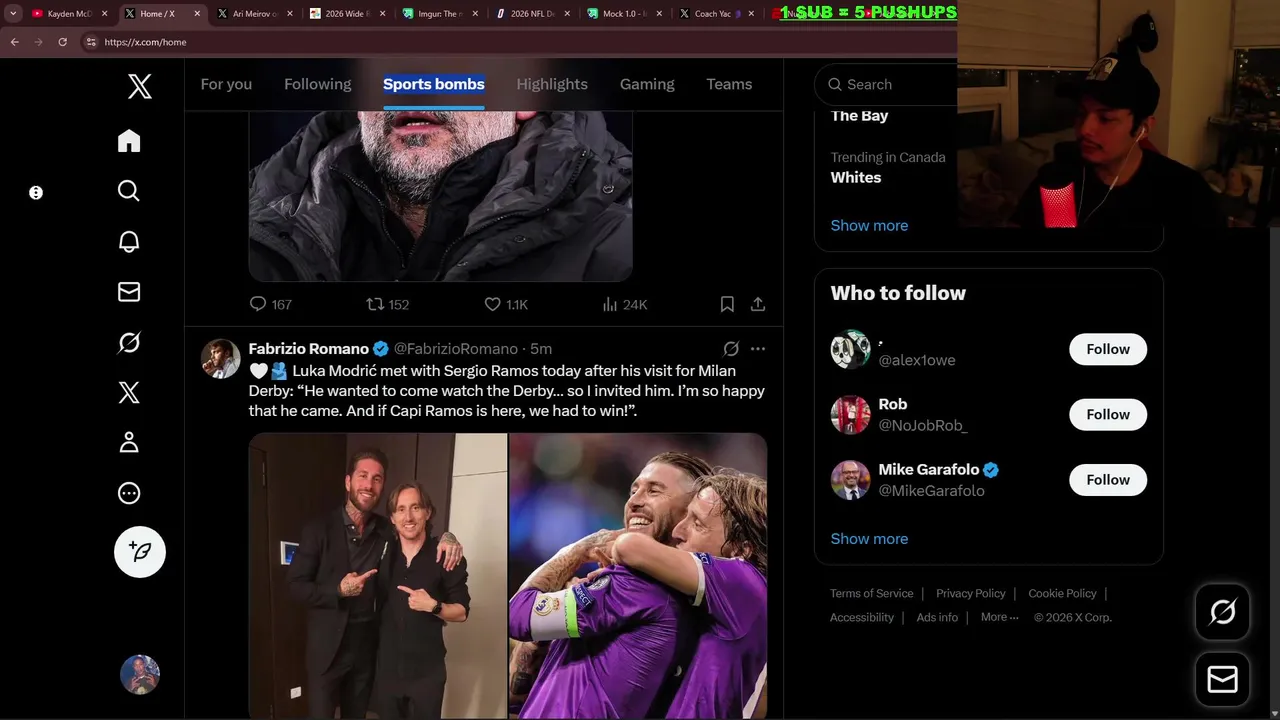1280x720 pixels.
Task: Reply to post with 167 comments
Action: click(x=270, y=304)
